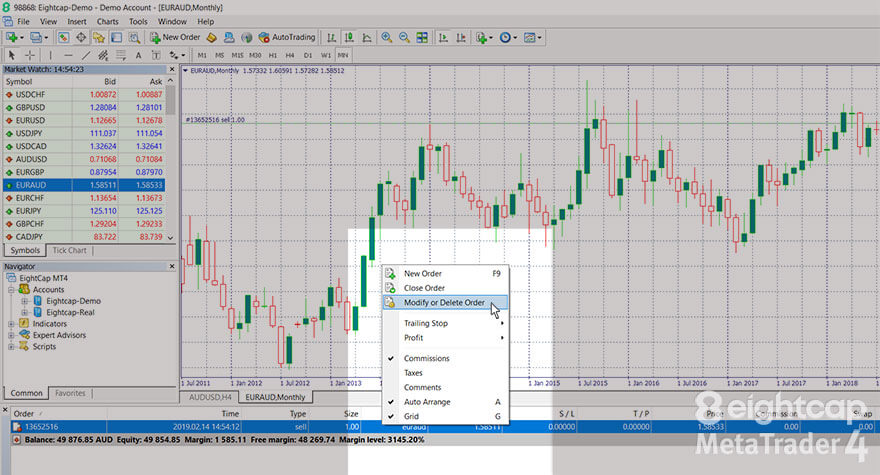Select the equidistant channel tool
Screen dimensions: 880x475
(x=103, y=55)
